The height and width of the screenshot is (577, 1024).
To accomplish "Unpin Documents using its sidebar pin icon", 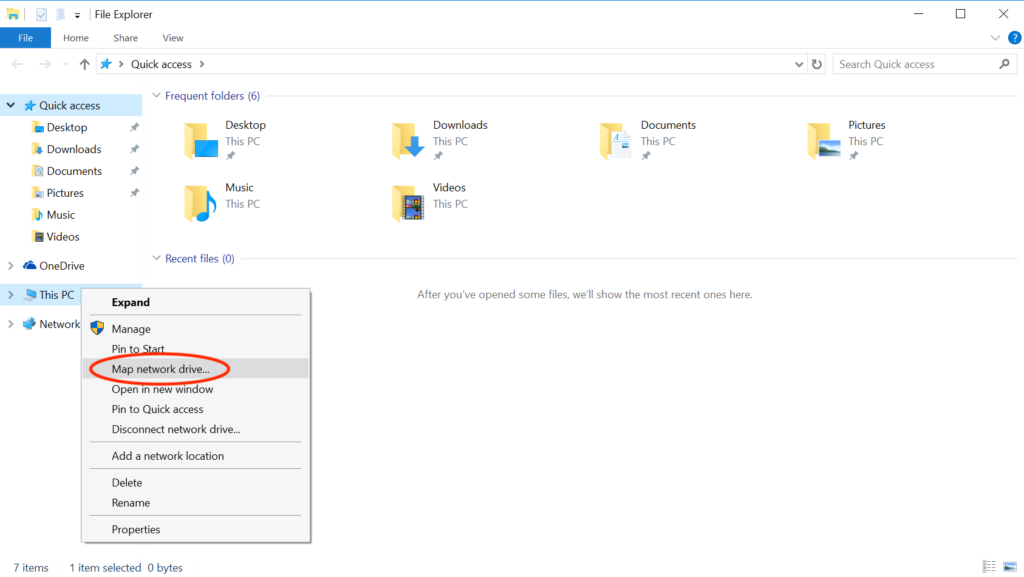I will [x=134, y=171].
